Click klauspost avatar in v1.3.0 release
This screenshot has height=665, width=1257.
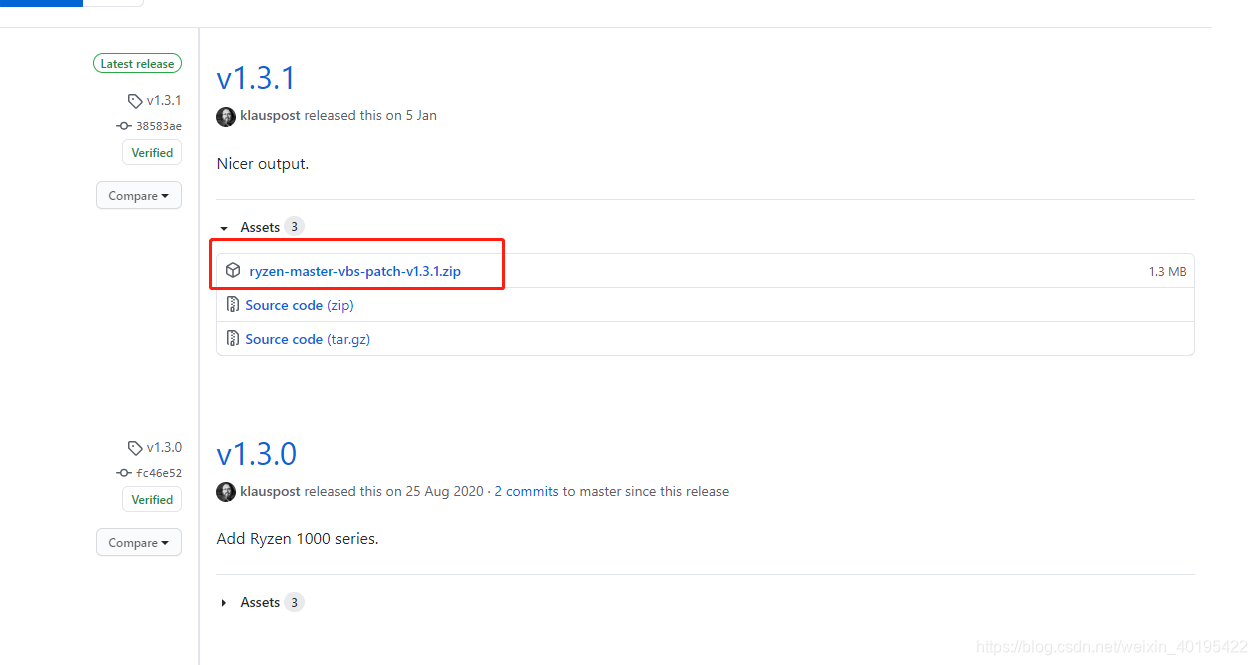pyautogui.click(x=226, y=492)
